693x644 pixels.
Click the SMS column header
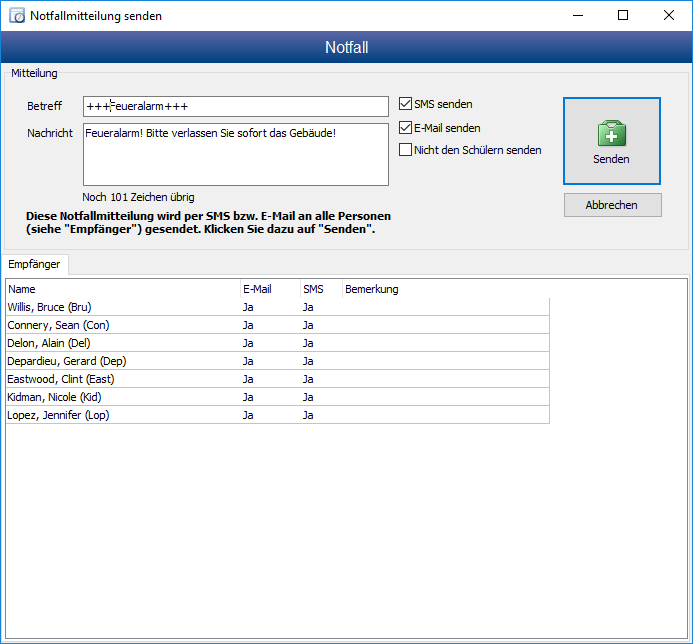(x=320, y=289)
